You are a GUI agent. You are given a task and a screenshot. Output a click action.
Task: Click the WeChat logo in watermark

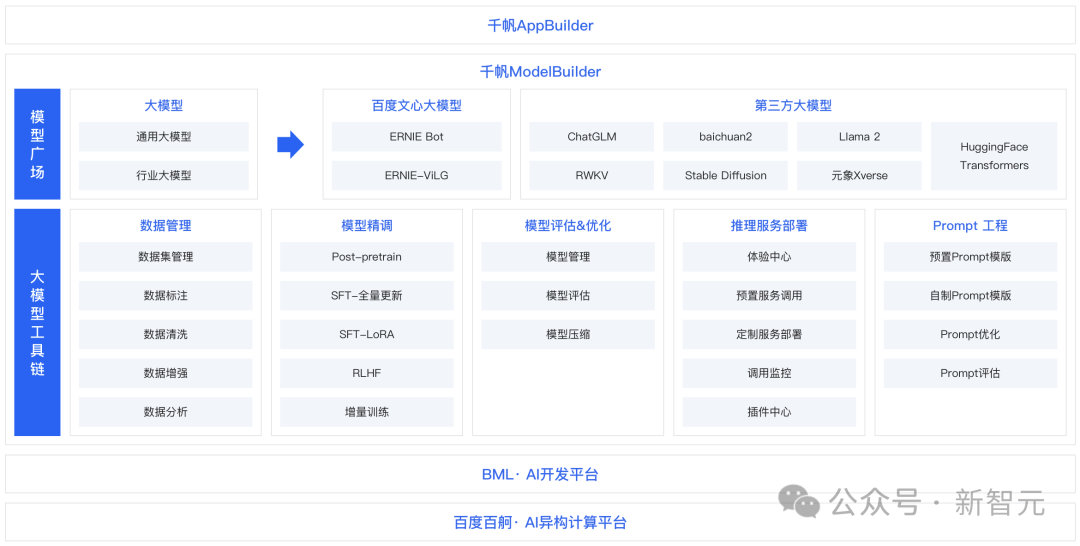point(800,500)
